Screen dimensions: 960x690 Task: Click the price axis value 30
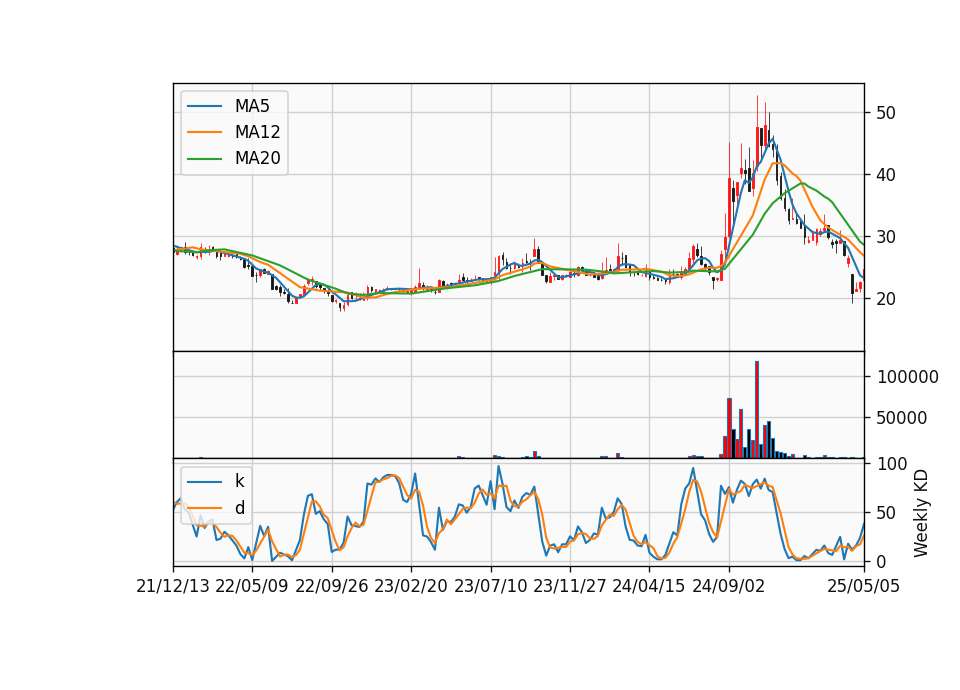click(x=886, y=237)
